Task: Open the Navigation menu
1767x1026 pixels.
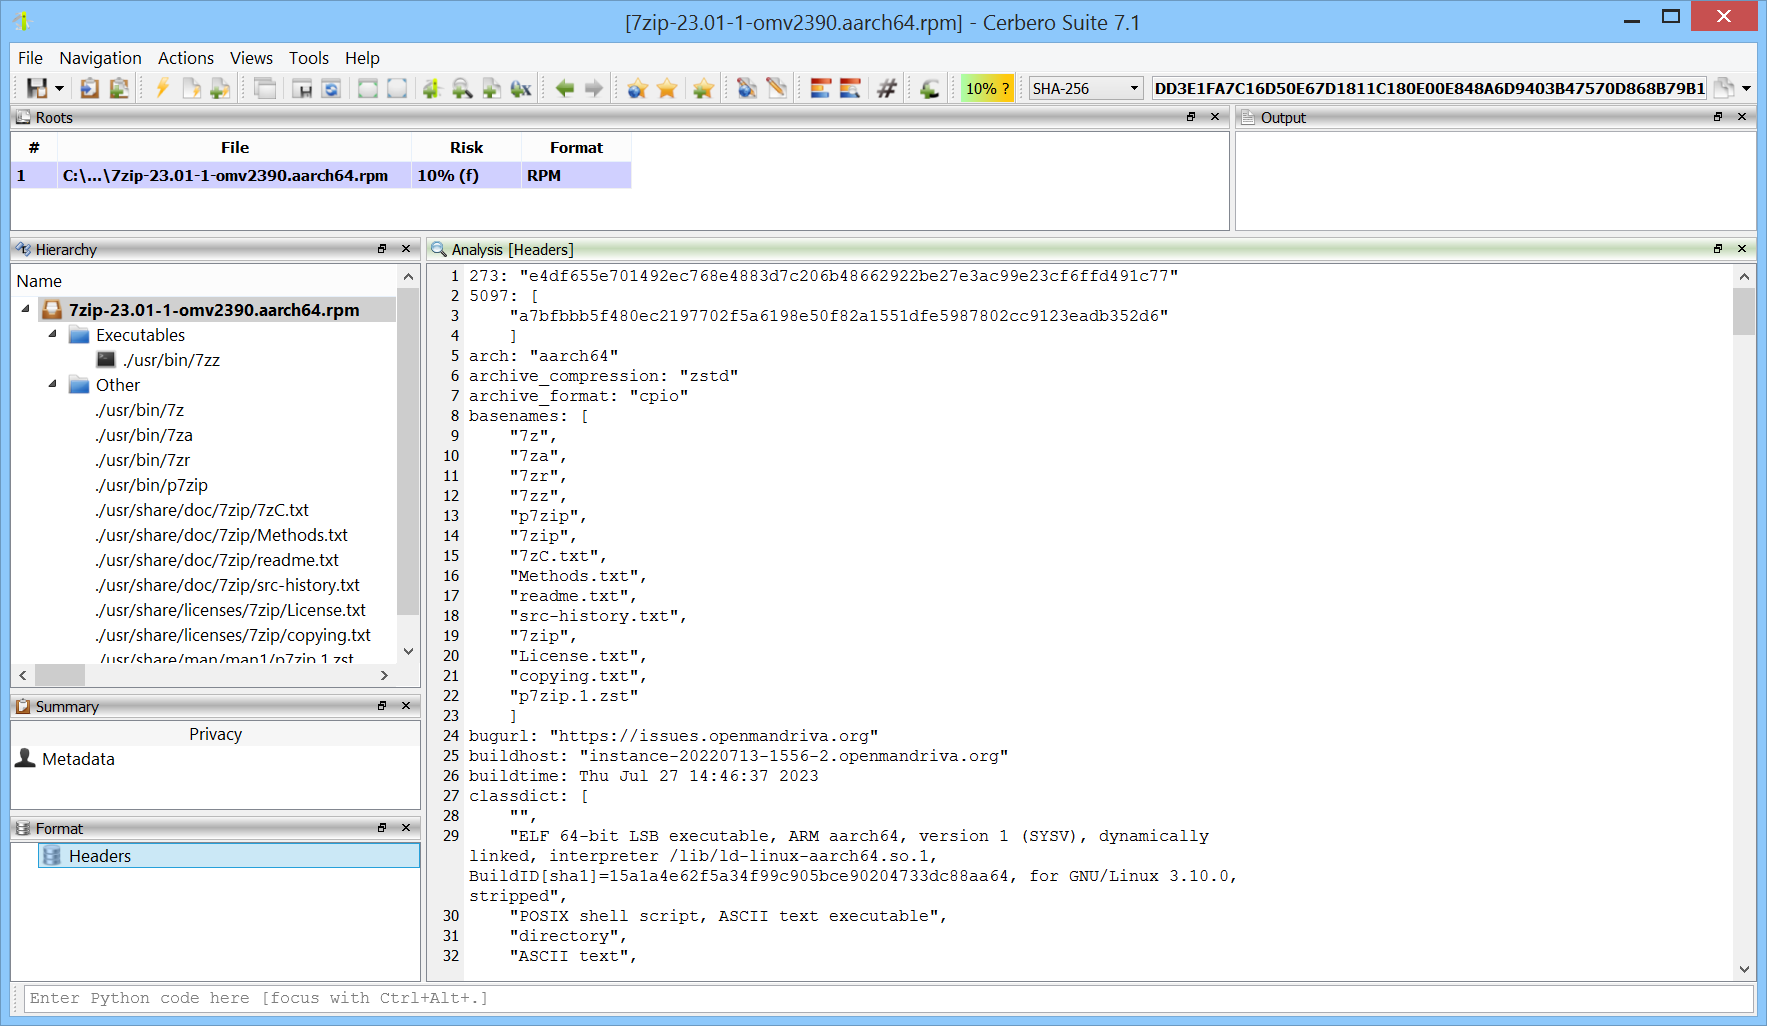Action: click(x=100, y=58)
